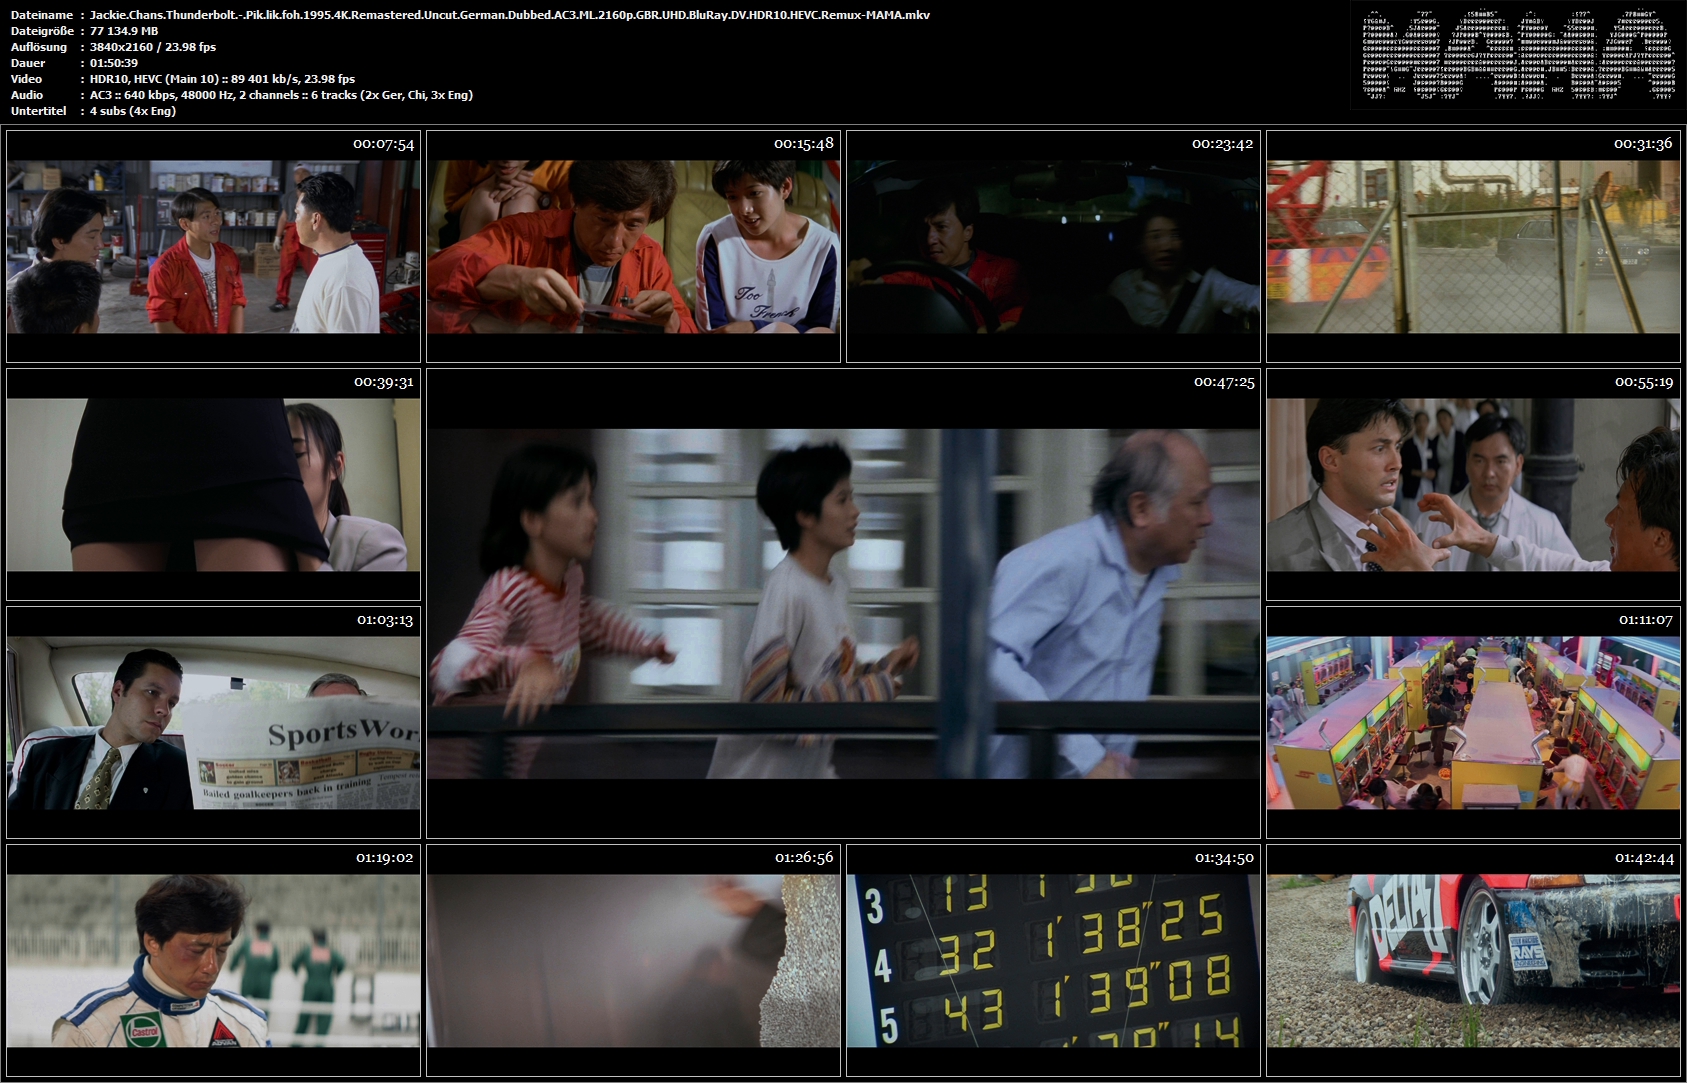Select the lap time scoreboard thumbnail
This screenshot has width=1687, height=1083.
tap(1053, 961)
